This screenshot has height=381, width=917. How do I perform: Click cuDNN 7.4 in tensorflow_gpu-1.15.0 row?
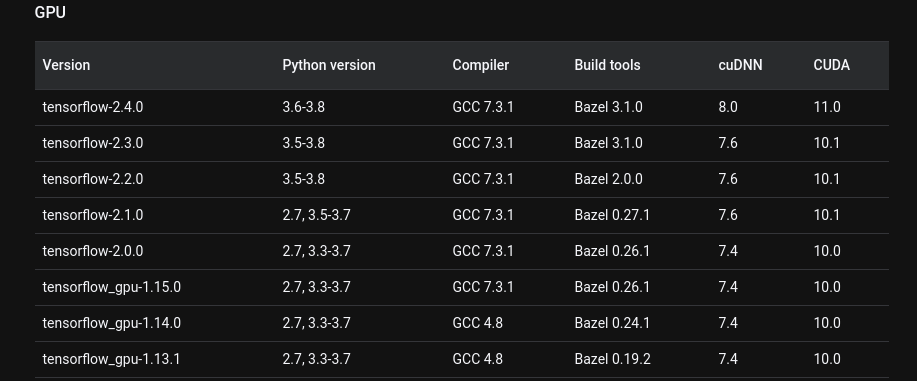(x=728, y=287)
